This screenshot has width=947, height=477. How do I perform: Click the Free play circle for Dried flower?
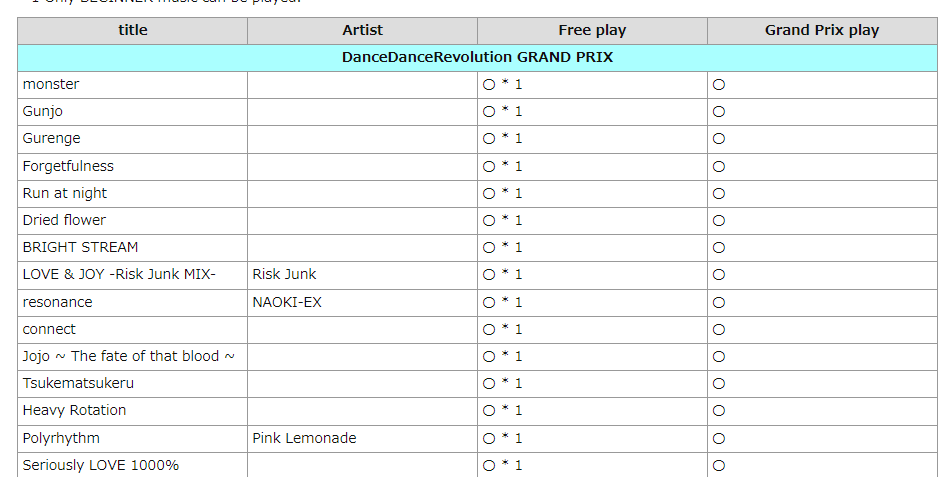[489, 221]
